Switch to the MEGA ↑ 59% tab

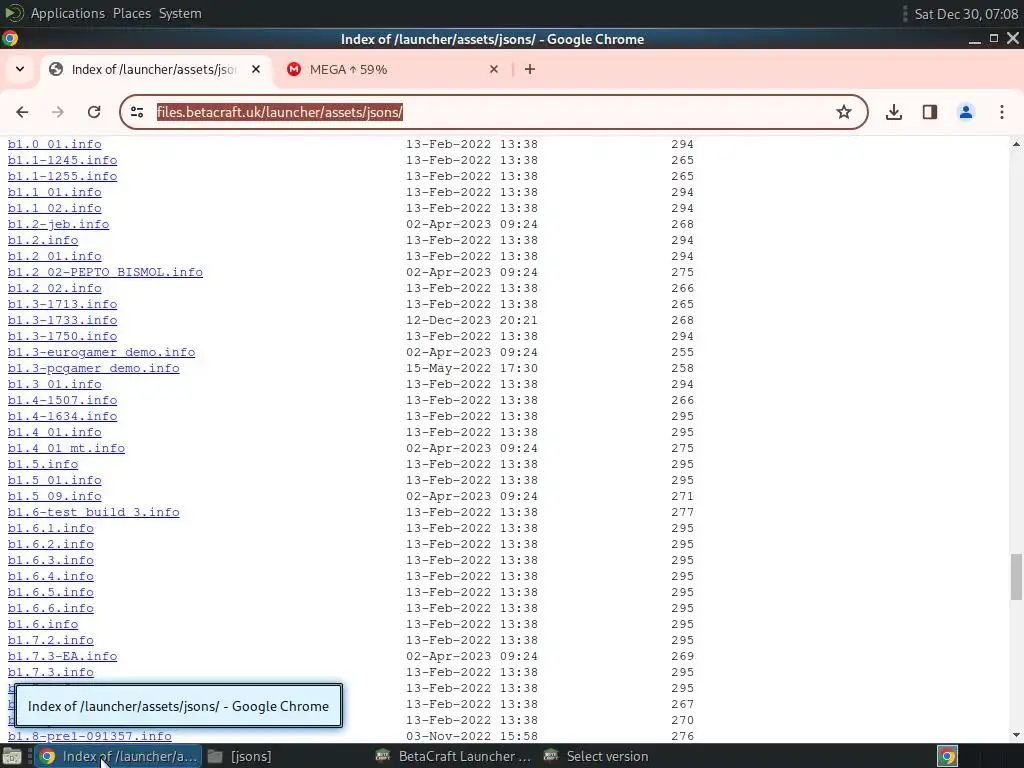point(392,69)
